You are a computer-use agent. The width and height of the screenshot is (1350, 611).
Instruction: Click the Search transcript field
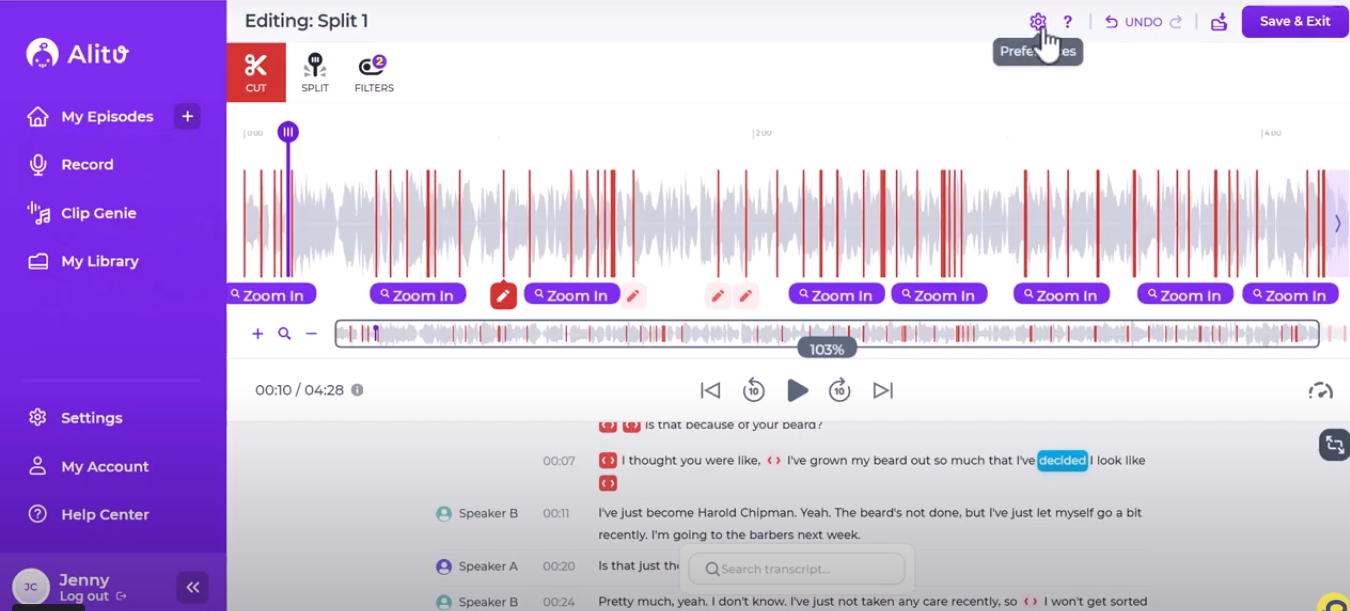(x=797, y=568)
